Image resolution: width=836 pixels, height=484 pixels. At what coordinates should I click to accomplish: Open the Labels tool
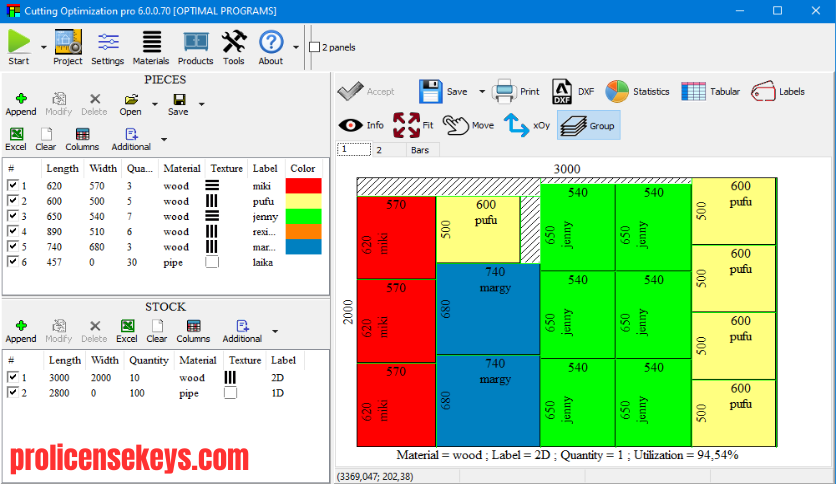tap(778, 92)
